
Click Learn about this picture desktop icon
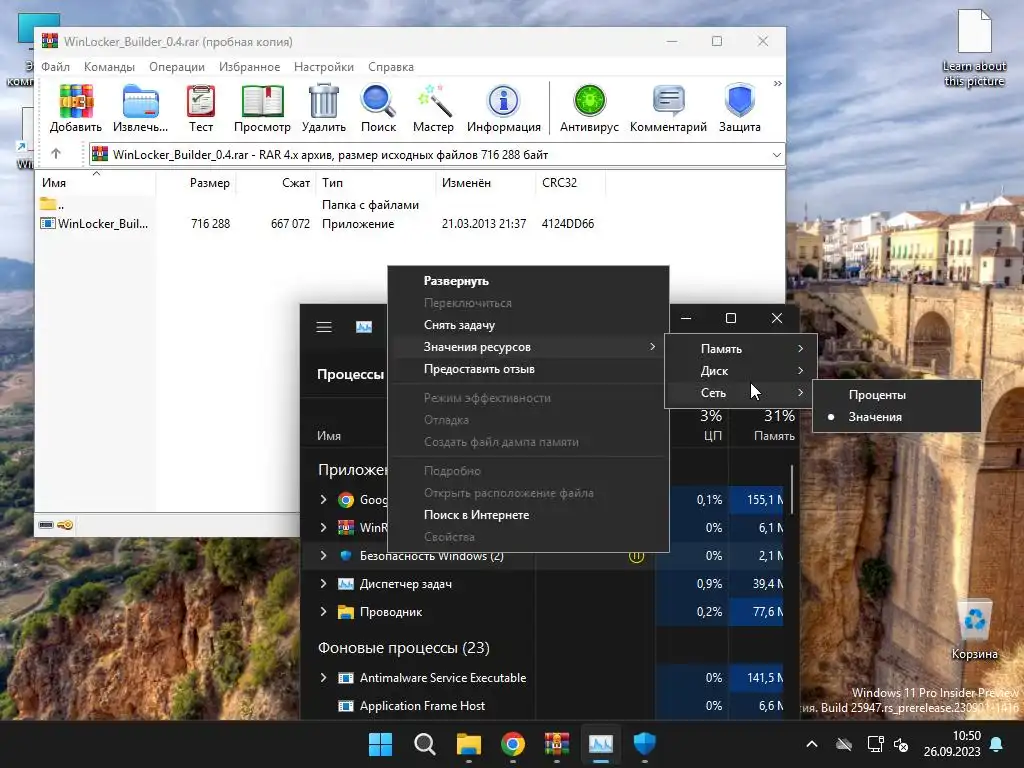pos(974,47)
